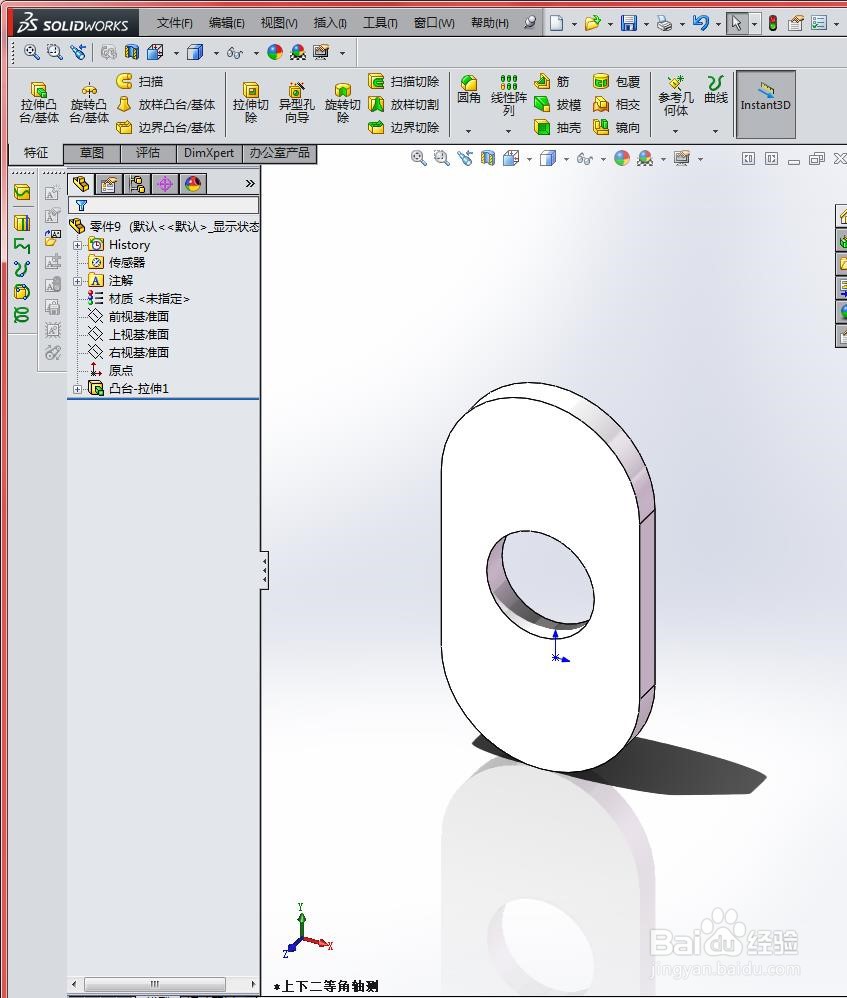Select 原点 (Origin) in feature tree

coord(111,370)
